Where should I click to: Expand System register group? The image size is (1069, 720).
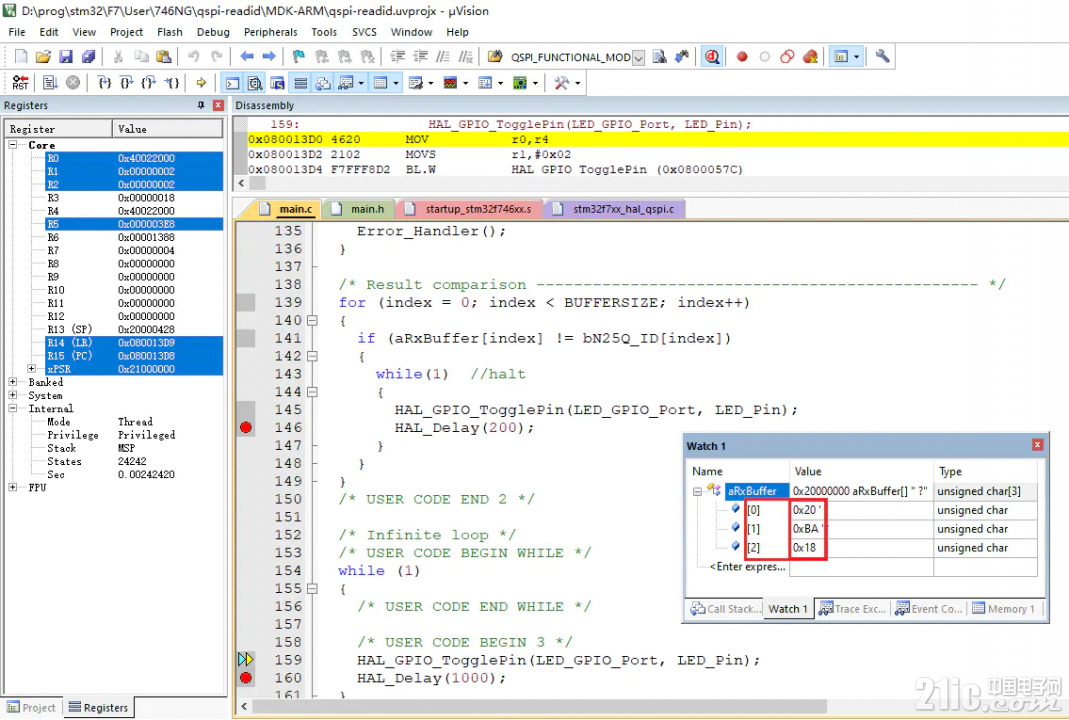(13, 395)
